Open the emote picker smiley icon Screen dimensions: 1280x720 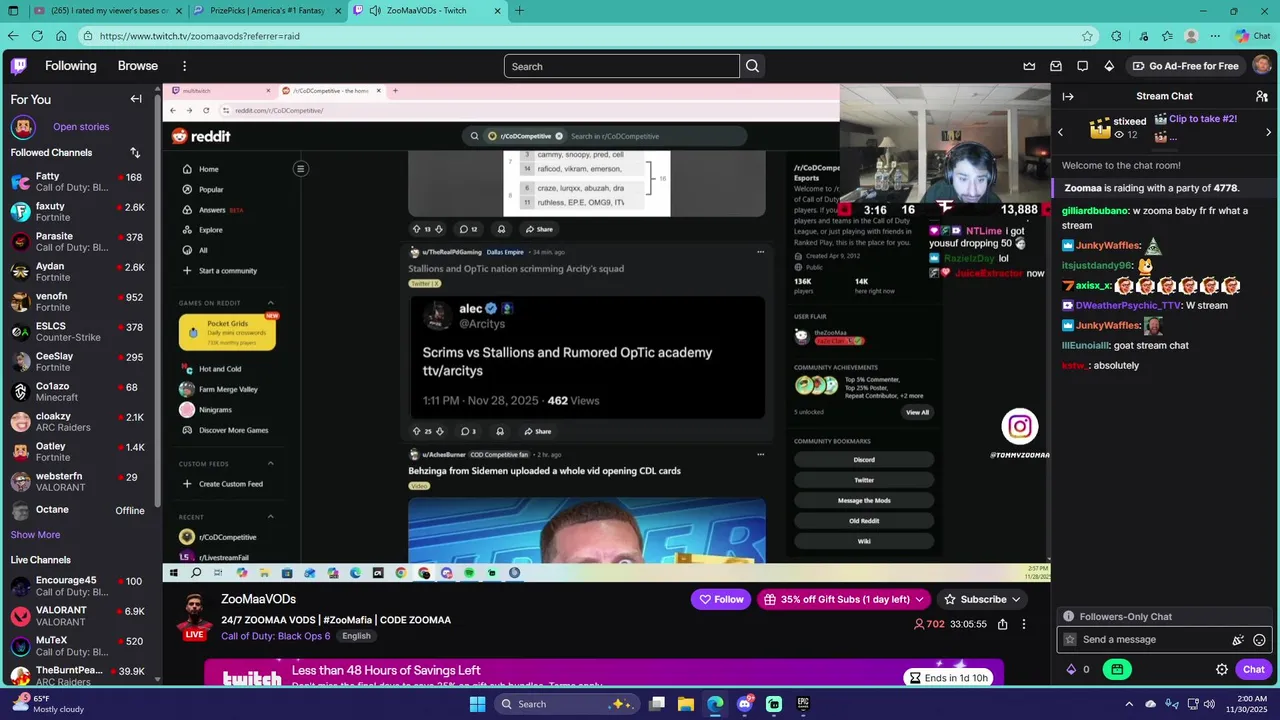[x=1260, y=640]
